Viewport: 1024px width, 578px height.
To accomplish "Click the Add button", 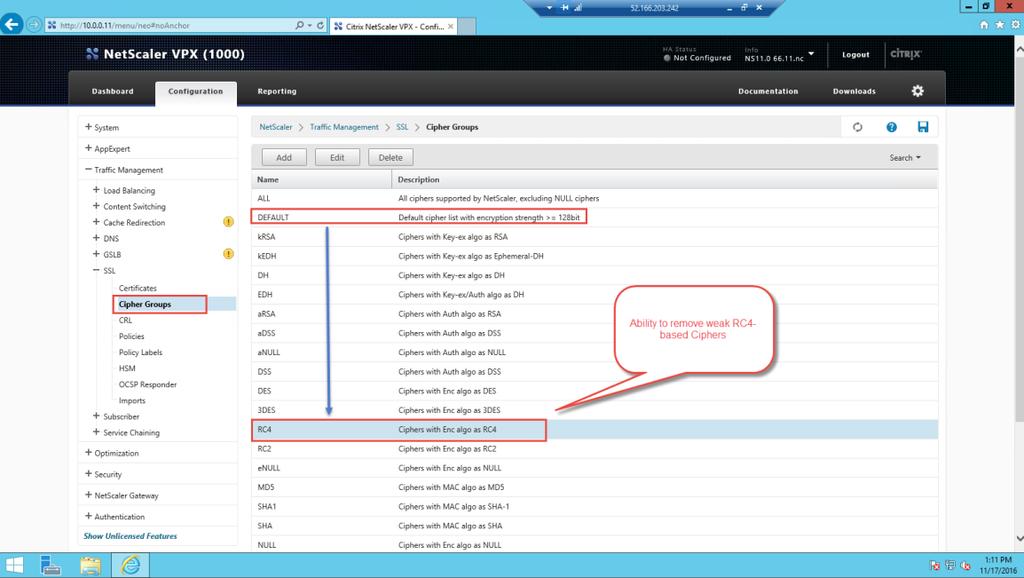I will (x=284, y=157).
